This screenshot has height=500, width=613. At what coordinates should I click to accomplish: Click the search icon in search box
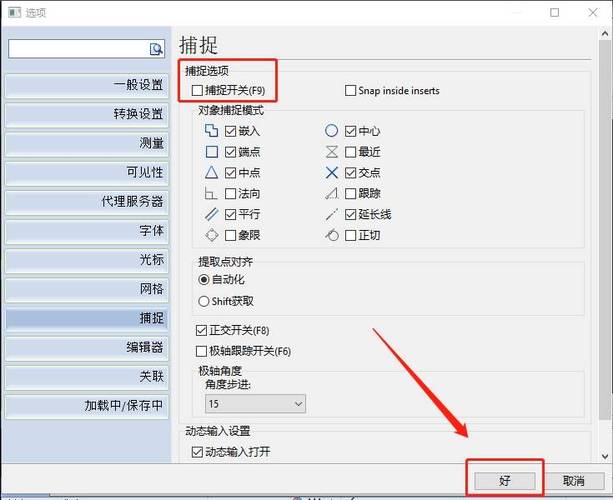point(156,48)
